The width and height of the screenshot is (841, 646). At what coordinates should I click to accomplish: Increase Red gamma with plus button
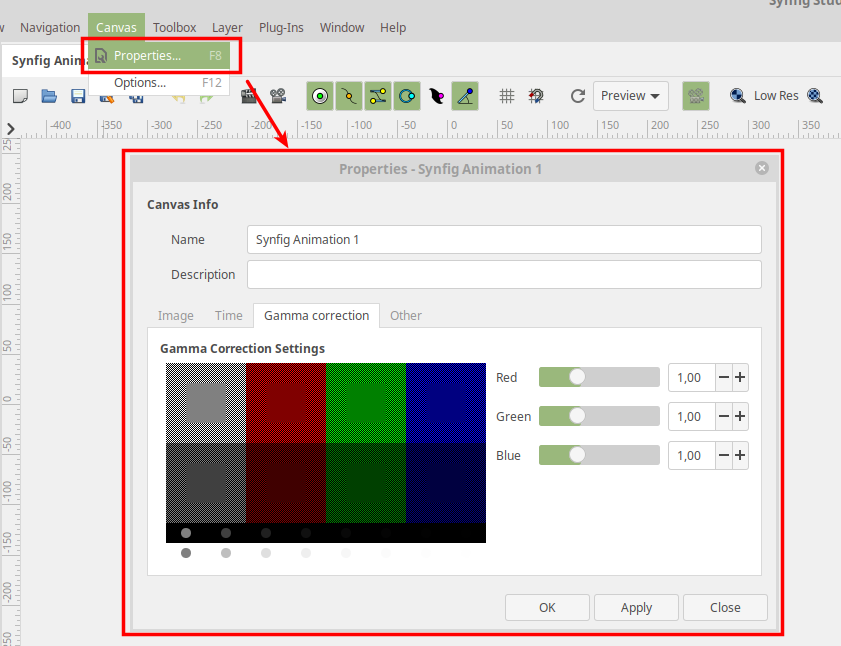click(x=740, y=377)
